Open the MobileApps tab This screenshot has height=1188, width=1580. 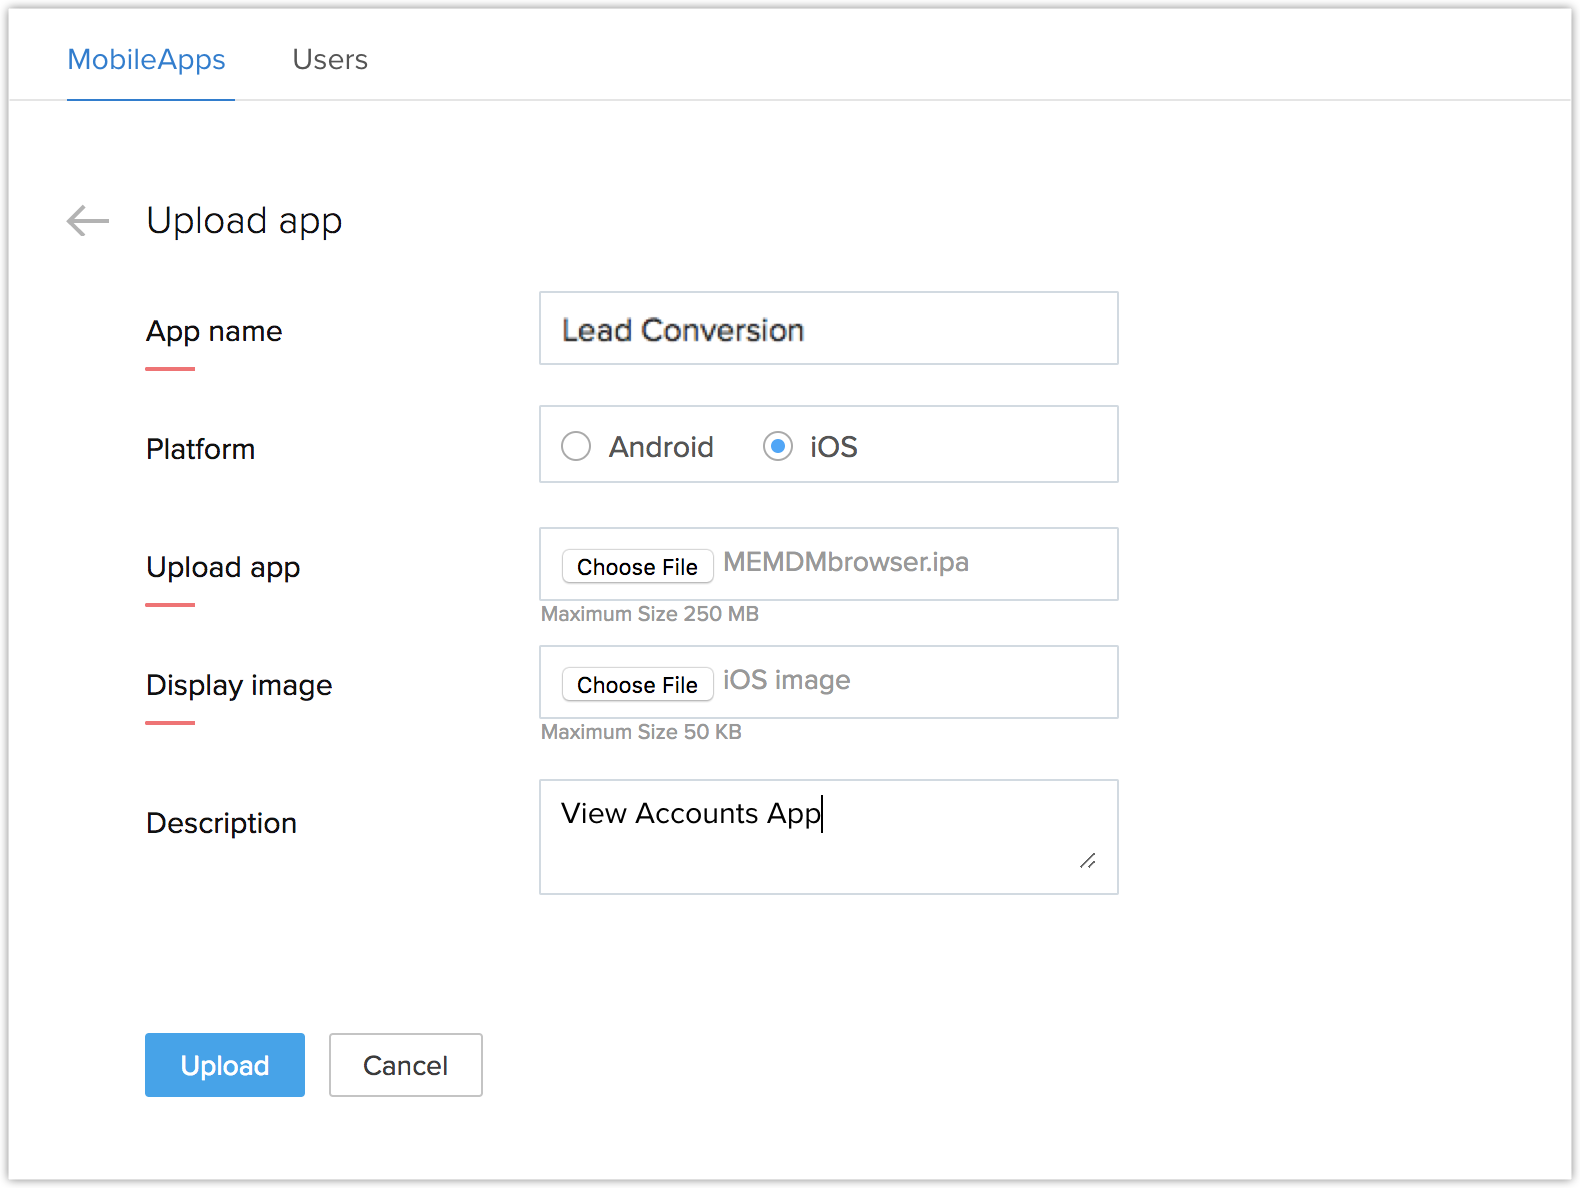click(x=147, y=60)
